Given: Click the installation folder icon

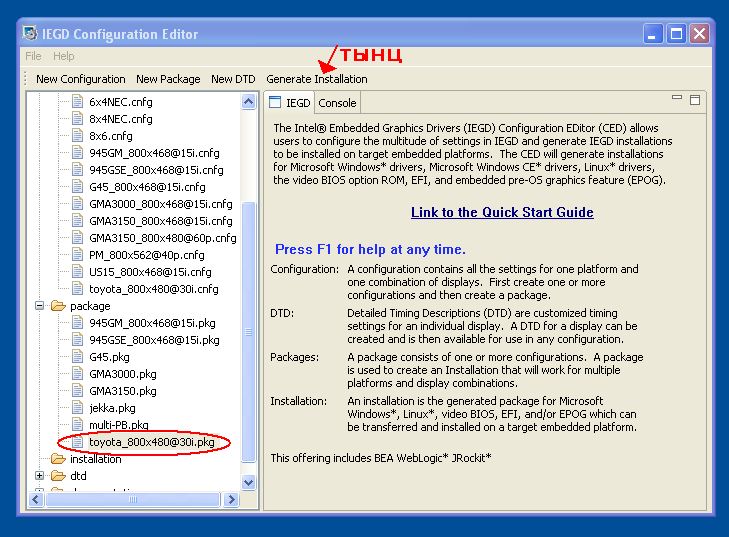Looking at the screenshot, I should tap(58, 459).
